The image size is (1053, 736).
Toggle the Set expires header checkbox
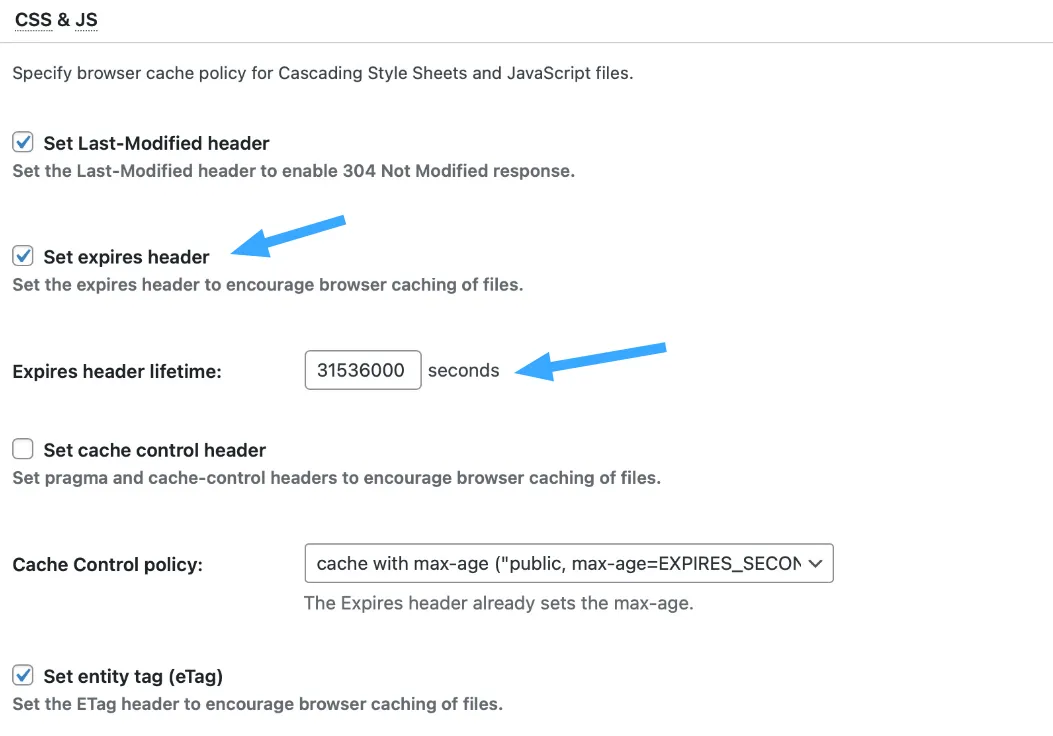23,256
